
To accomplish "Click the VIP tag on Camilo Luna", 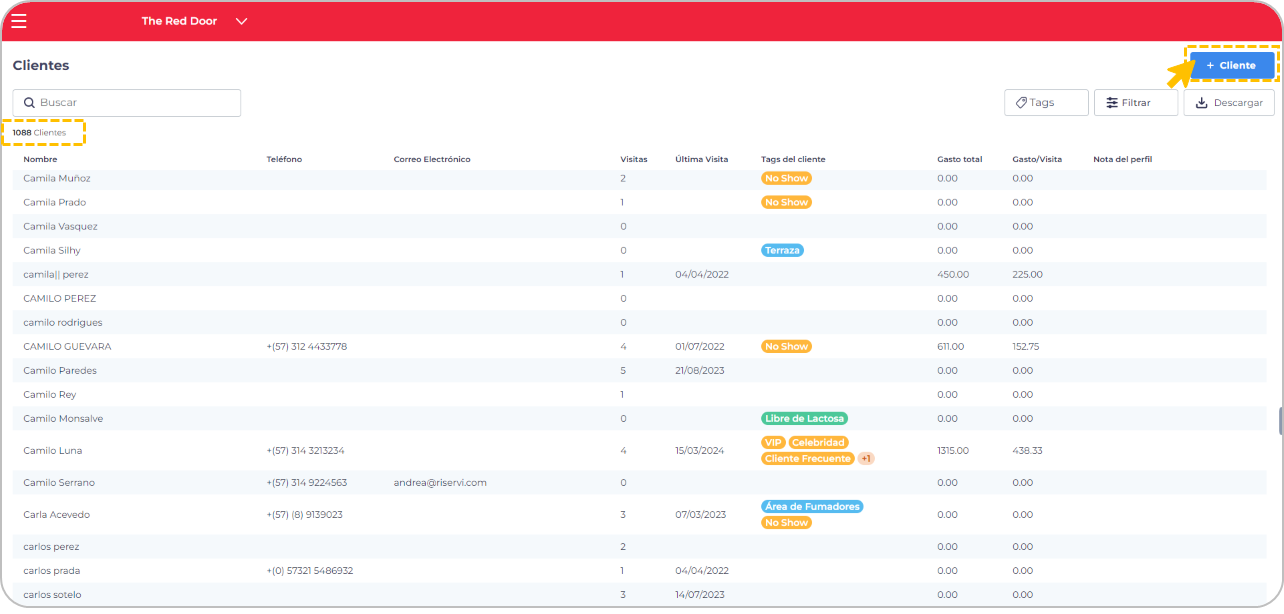I will pyautogui.click(x=773, y=442).
